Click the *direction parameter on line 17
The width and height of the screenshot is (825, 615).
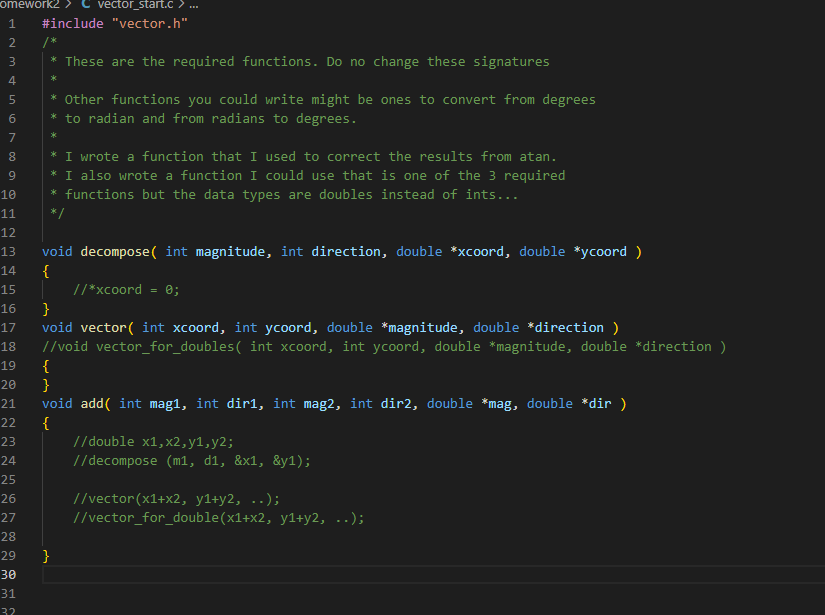coord(565,328)
